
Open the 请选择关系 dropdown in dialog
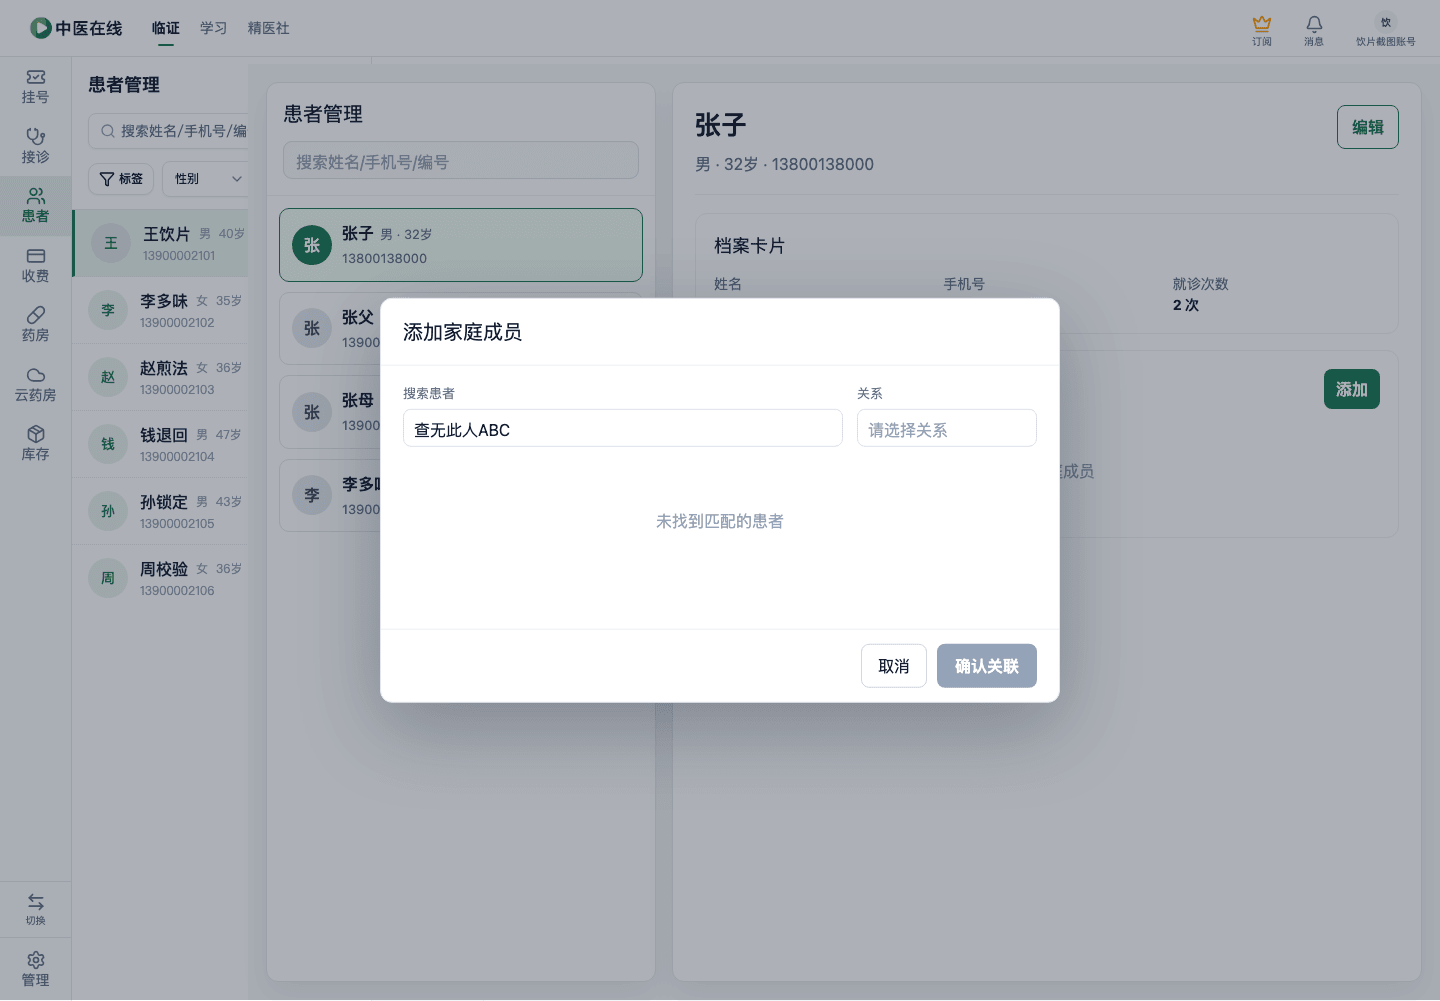(946, 429)
